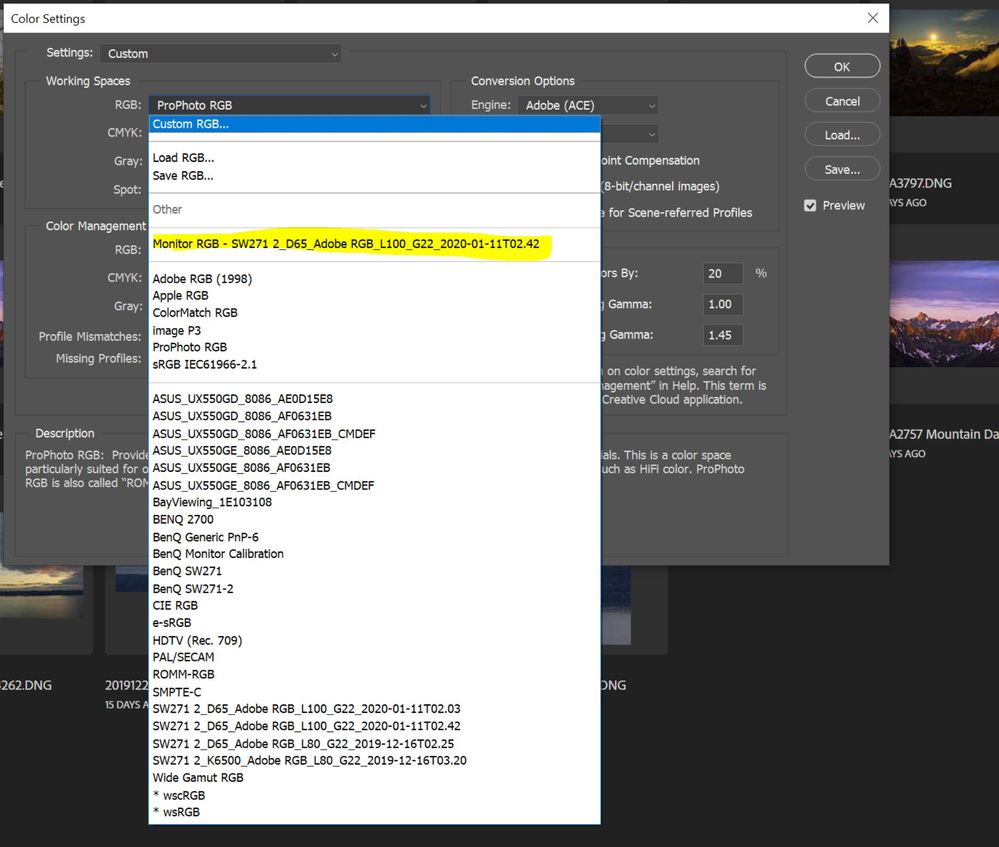Cancel the Color Settings dialog
The height and width of the screenshot is (847, 999).
pos(842,101)
